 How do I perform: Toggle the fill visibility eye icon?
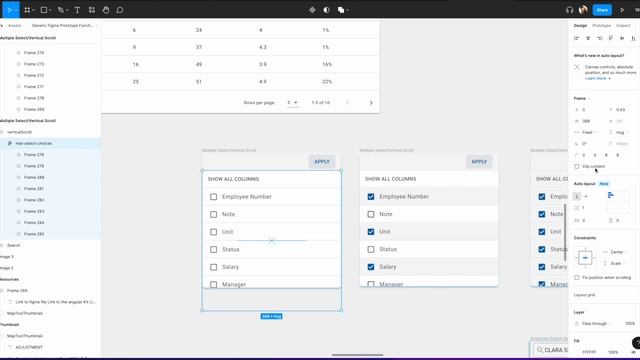pos(633,352)
